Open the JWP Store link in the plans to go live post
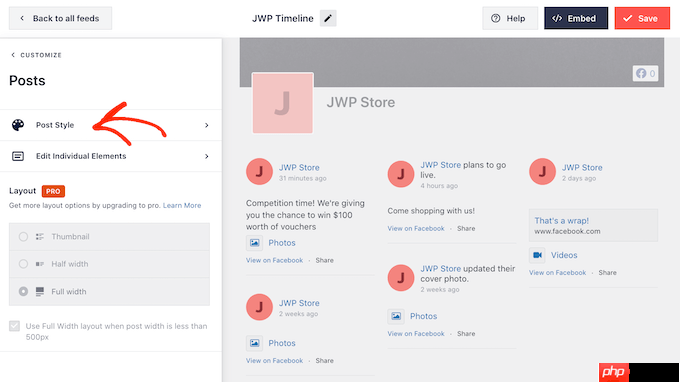This screenshot has height=382, width=680. coord(441,165)
